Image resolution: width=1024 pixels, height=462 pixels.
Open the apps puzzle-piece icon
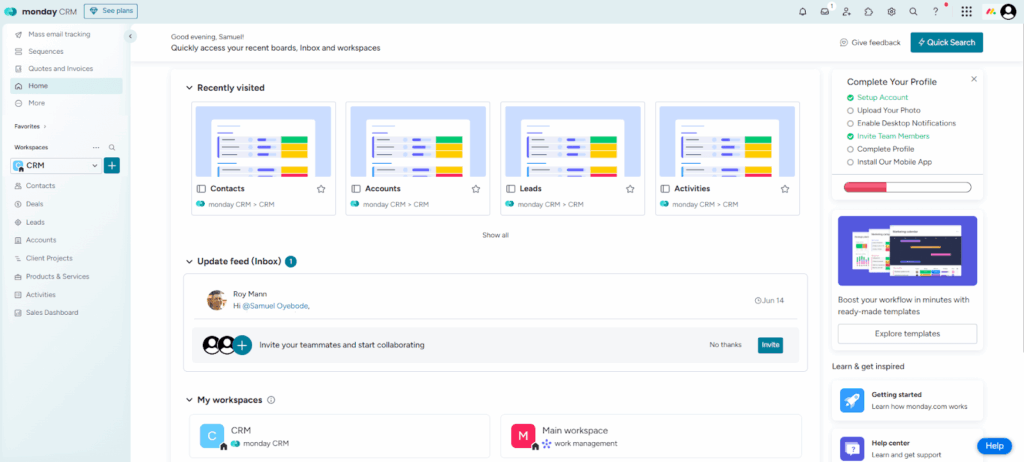(869, 12)
